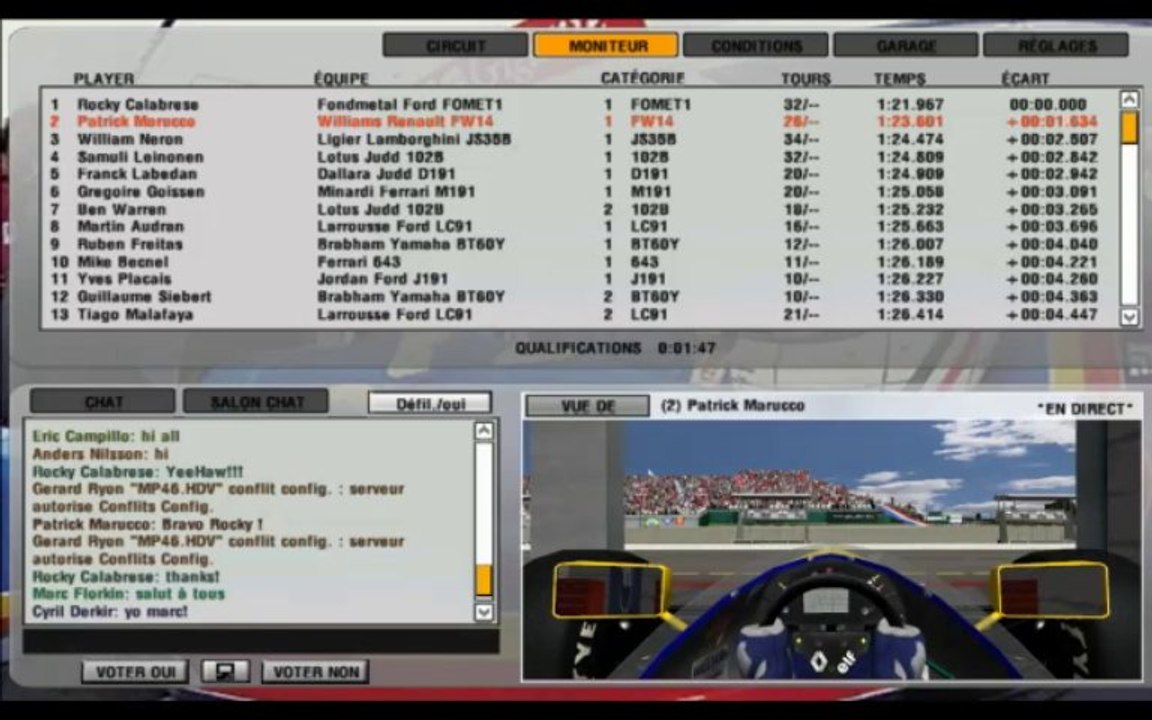Click the CHAT button
Viewport: 1152px width, 720px height.
(x=103, y=401)
